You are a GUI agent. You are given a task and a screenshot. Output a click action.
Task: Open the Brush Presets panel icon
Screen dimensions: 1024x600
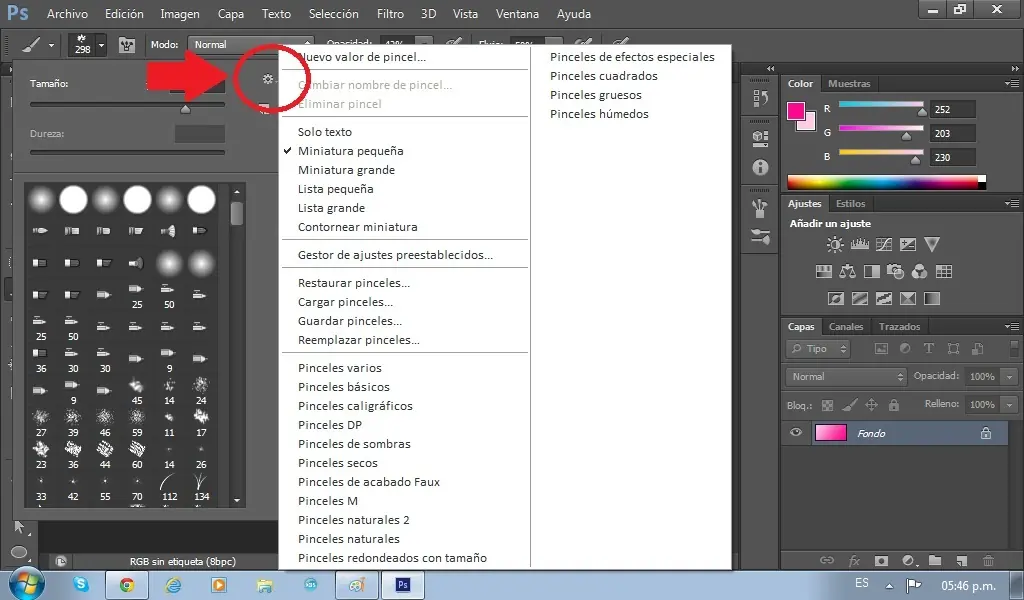[x=760, y=208]
